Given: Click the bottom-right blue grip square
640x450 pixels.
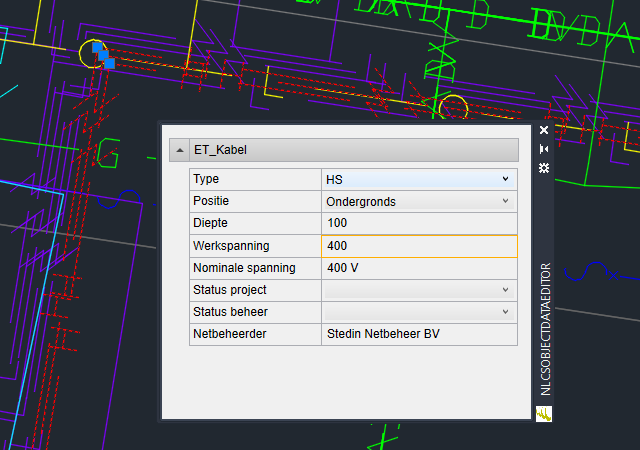Looking at the screenshot, I should coord(109,64).
